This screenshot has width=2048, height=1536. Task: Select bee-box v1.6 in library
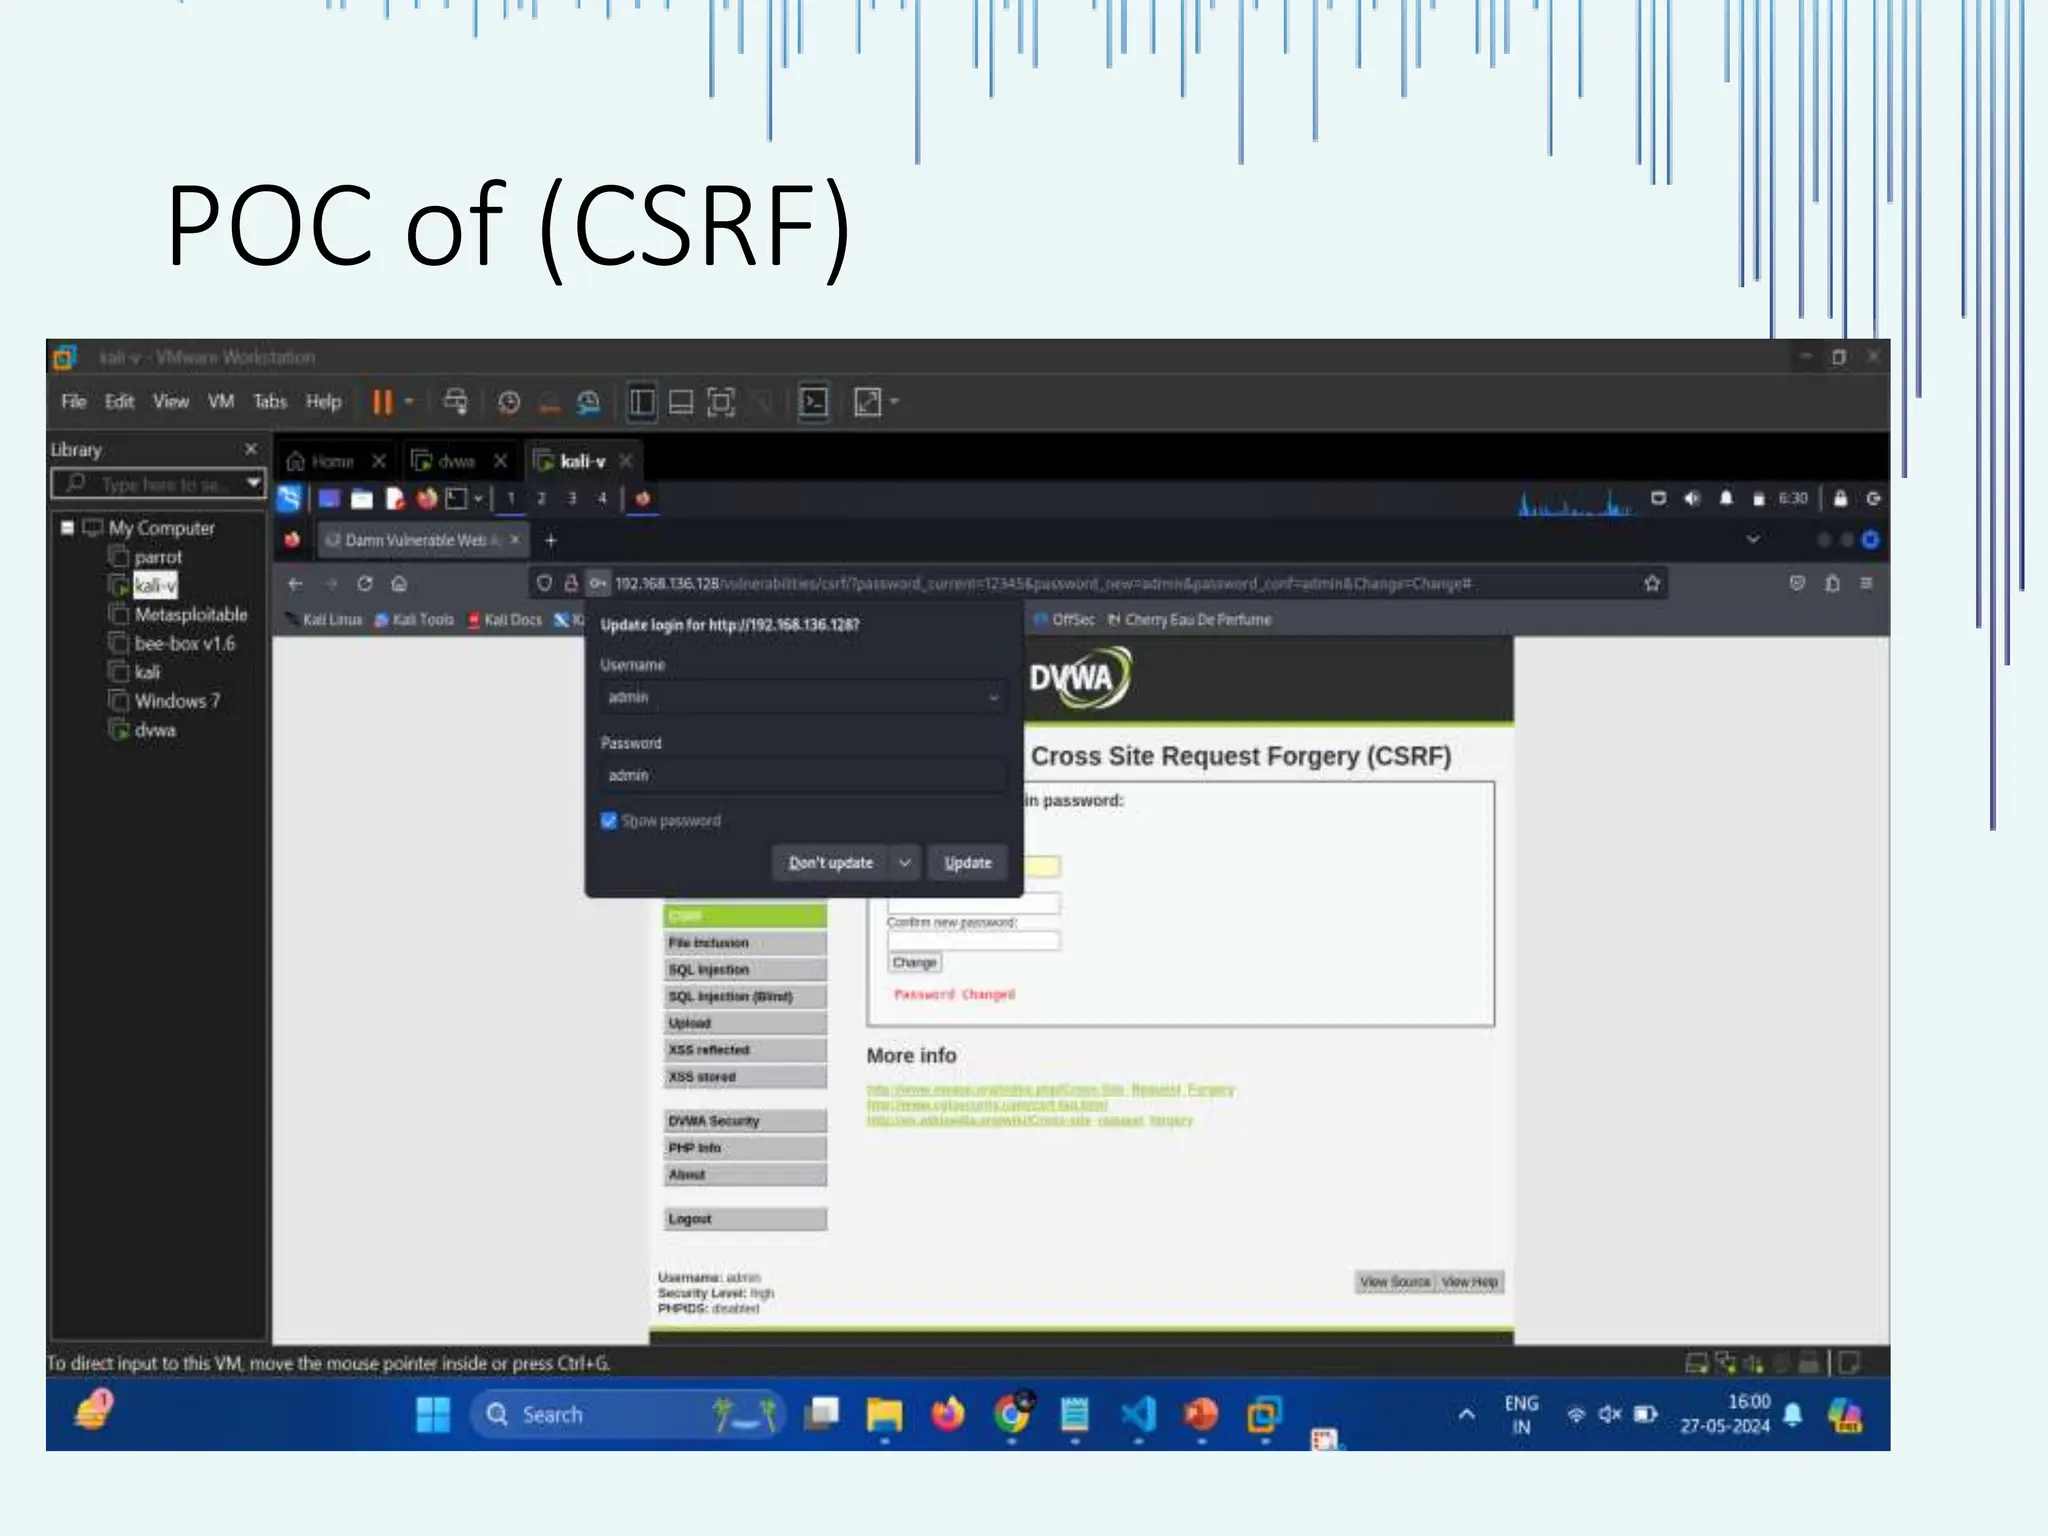tap(185, 643)
